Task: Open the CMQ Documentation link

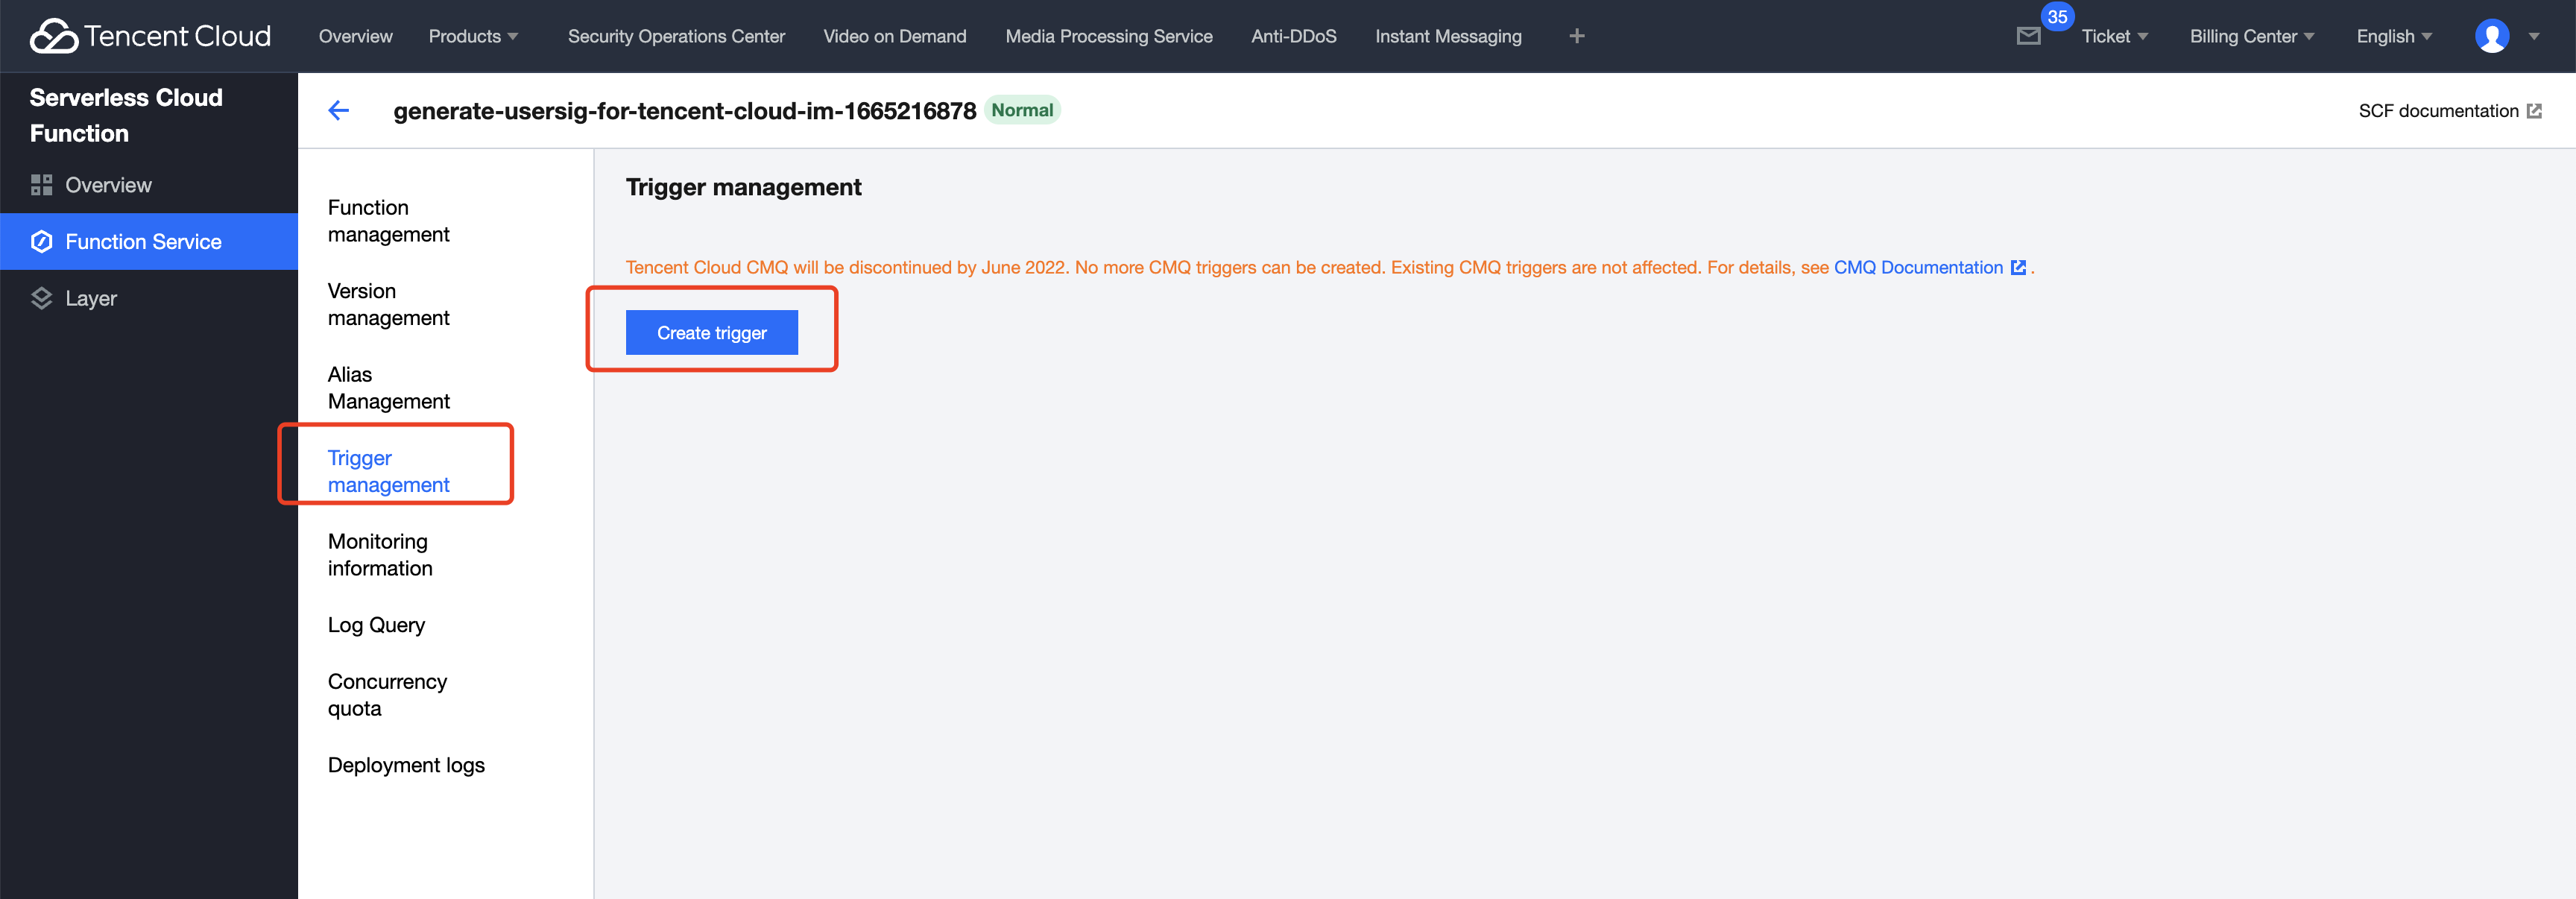Action: (x=1918, y=267)
